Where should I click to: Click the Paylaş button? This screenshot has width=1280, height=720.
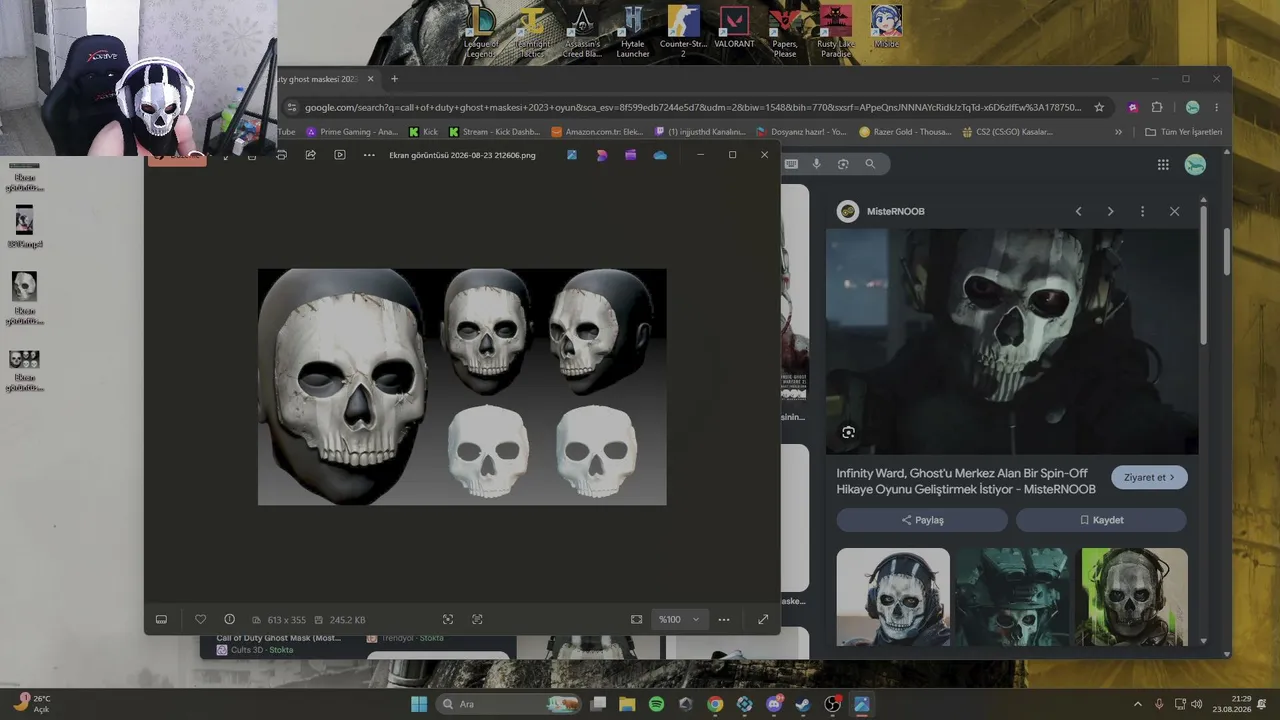click(x=922, y=520)
